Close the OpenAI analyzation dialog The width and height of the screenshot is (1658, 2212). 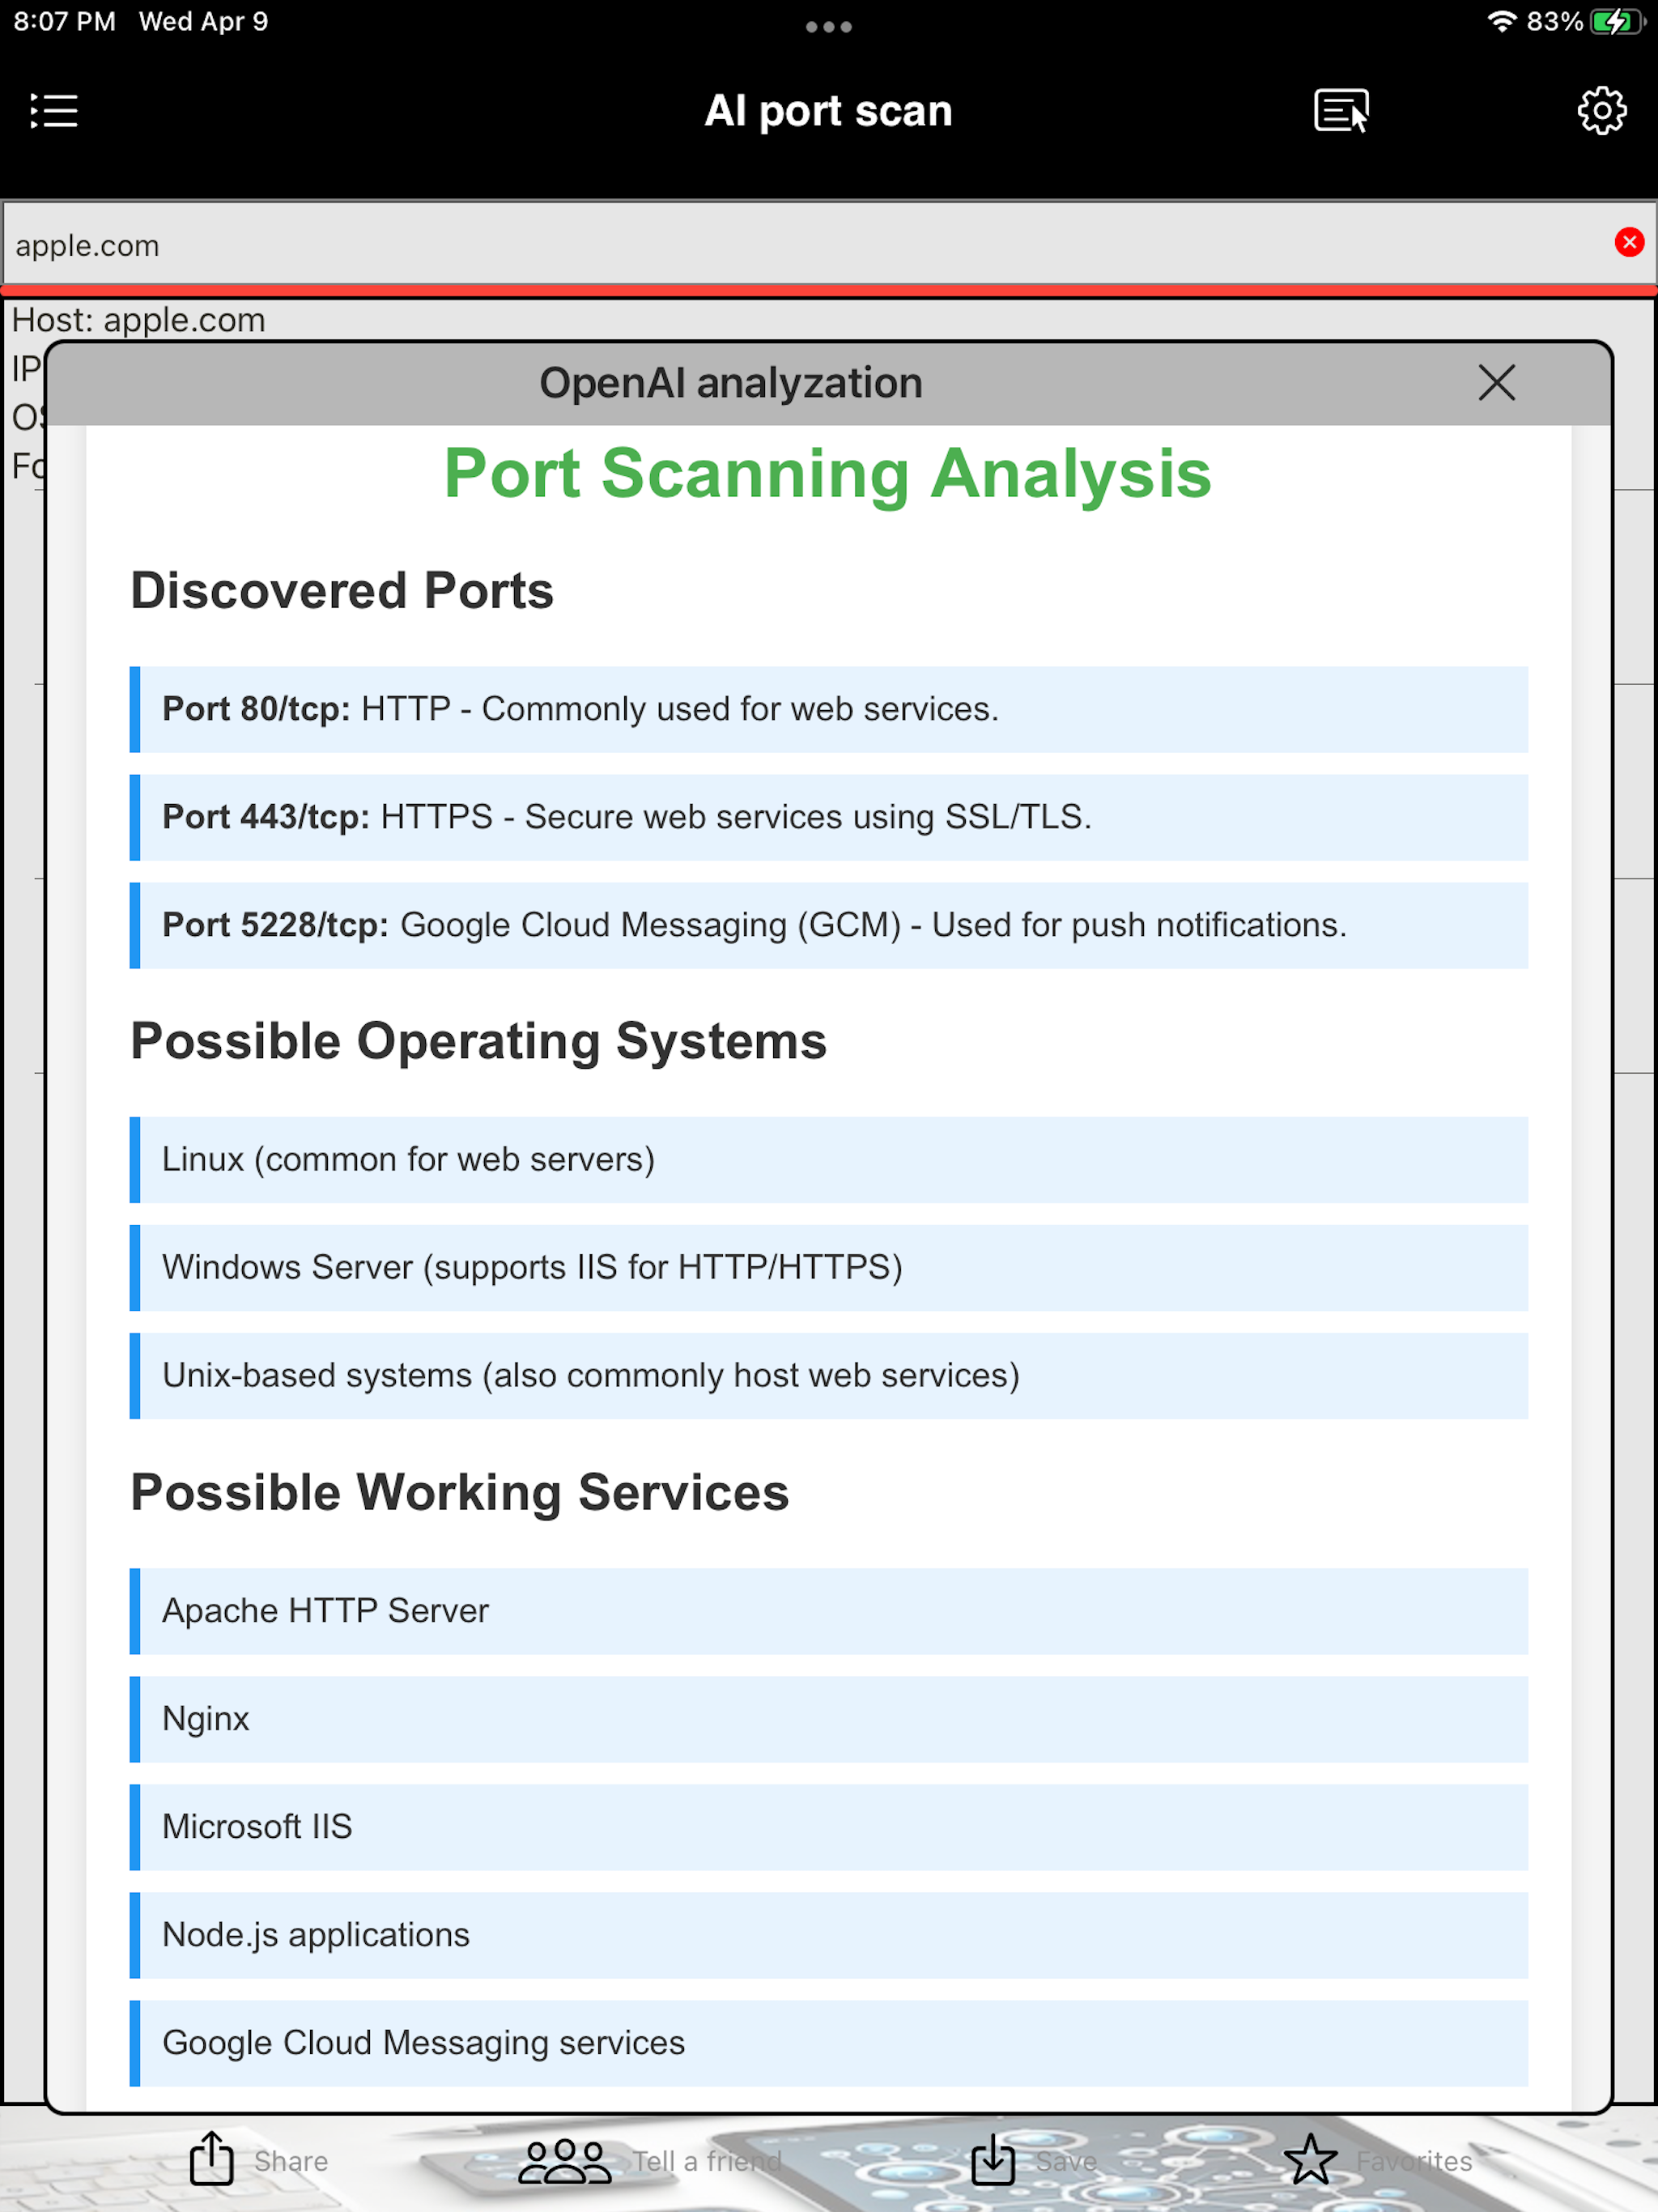(1496, 383)
